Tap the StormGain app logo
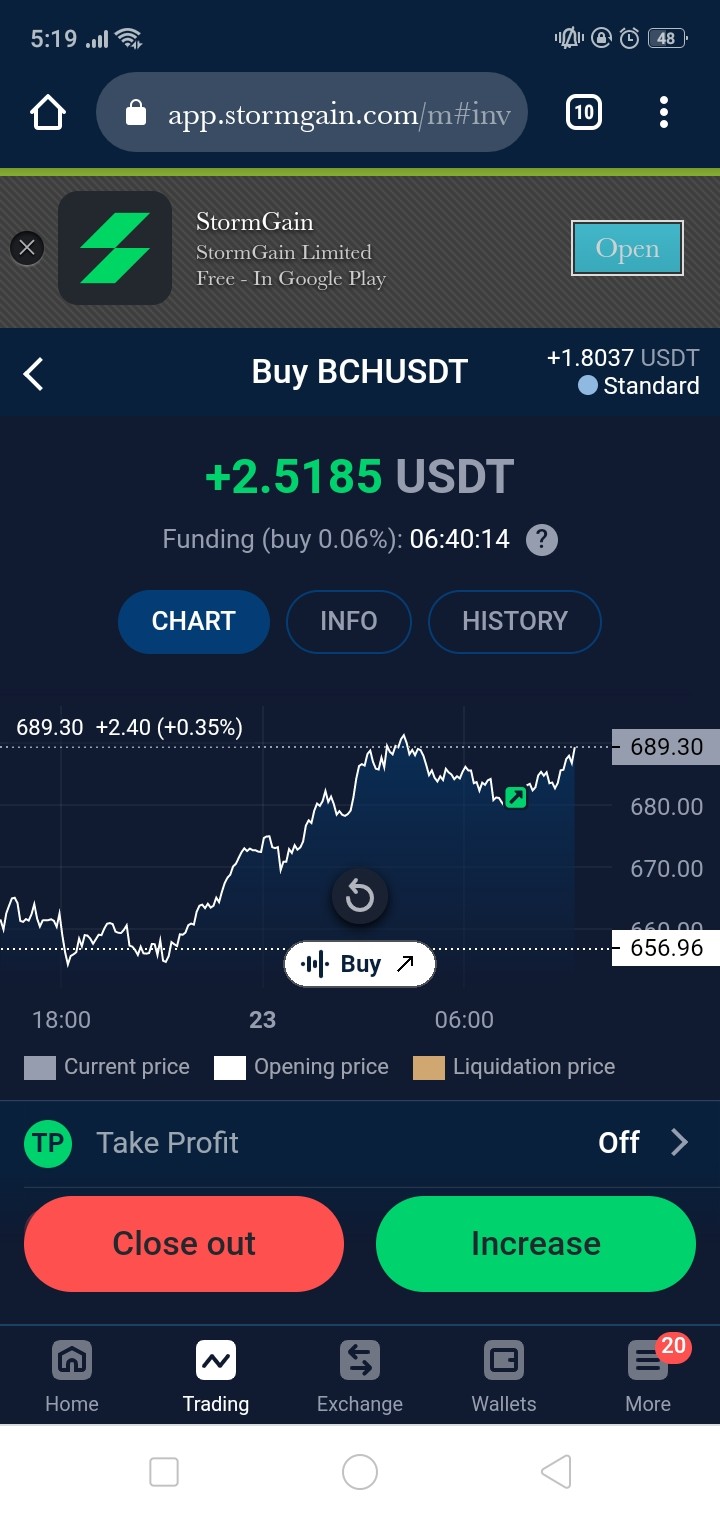The image size is (720, 1520). [115, 248]
